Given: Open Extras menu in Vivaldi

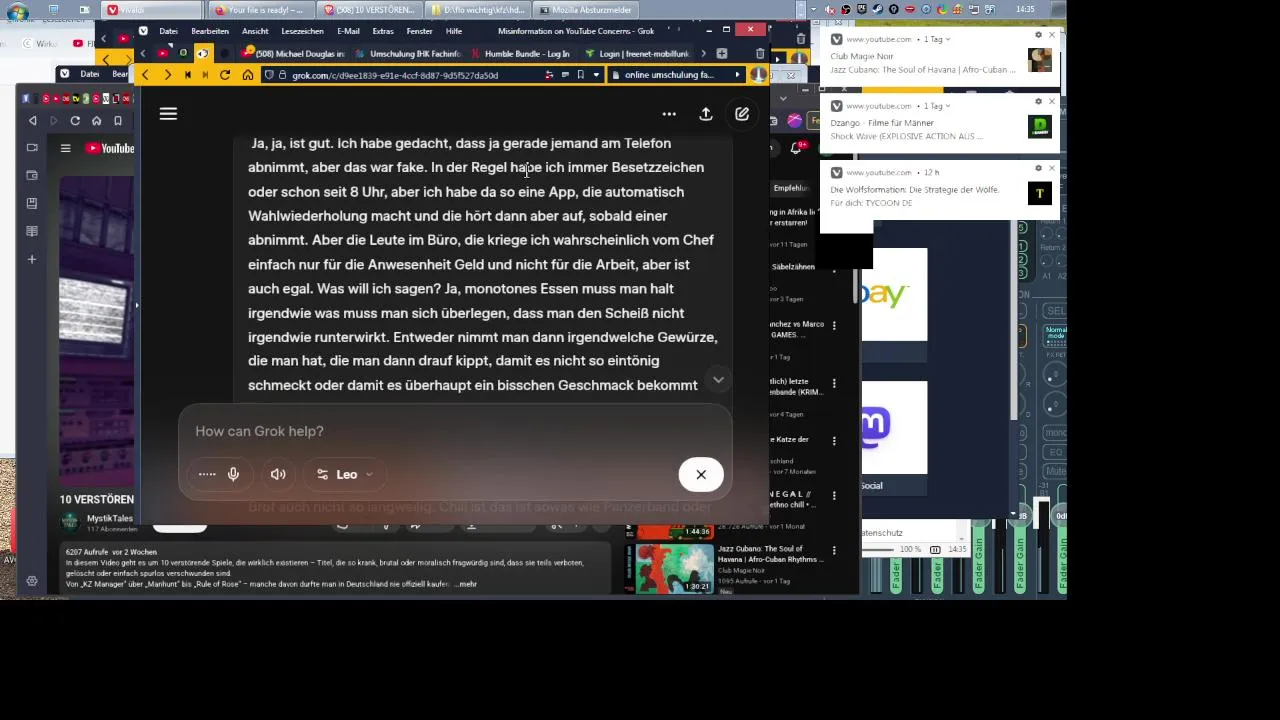Looking at the screenshot, I should (383, 31).
